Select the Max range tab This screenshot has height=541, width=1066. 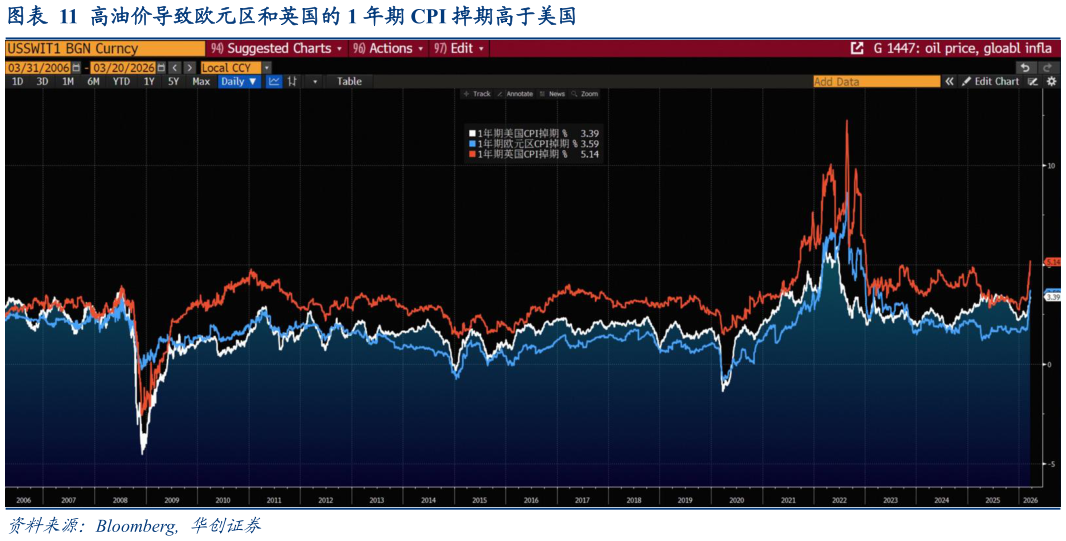pyautogui.click(x=201, y=82)
